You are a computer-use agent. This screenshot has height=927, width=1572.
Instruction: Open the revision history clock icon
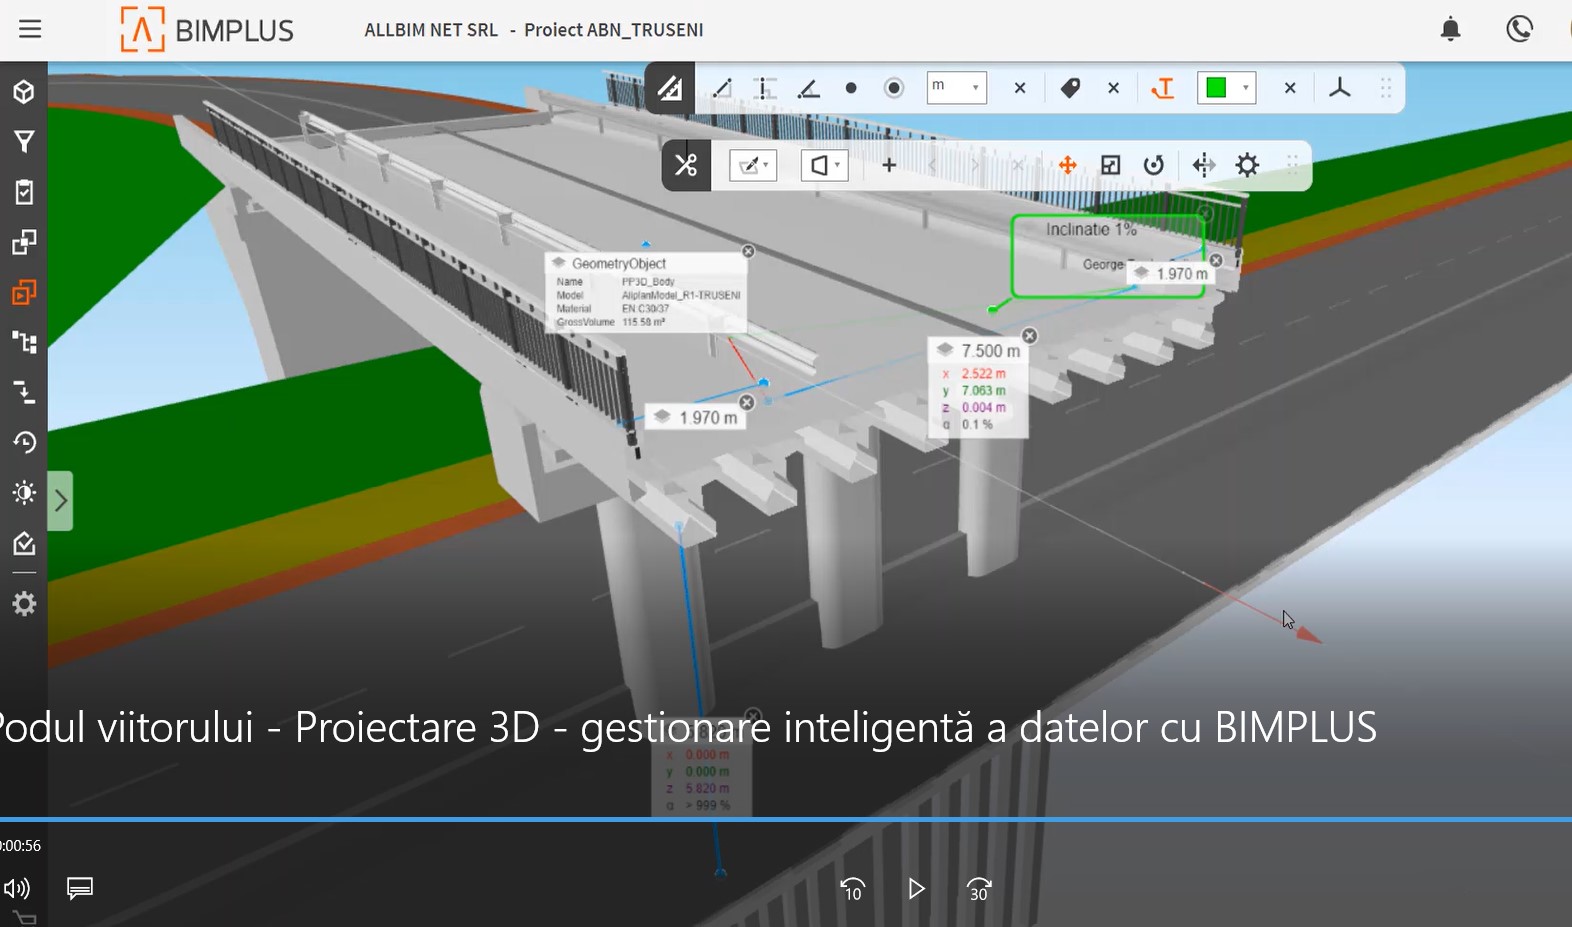click(24, 442)
